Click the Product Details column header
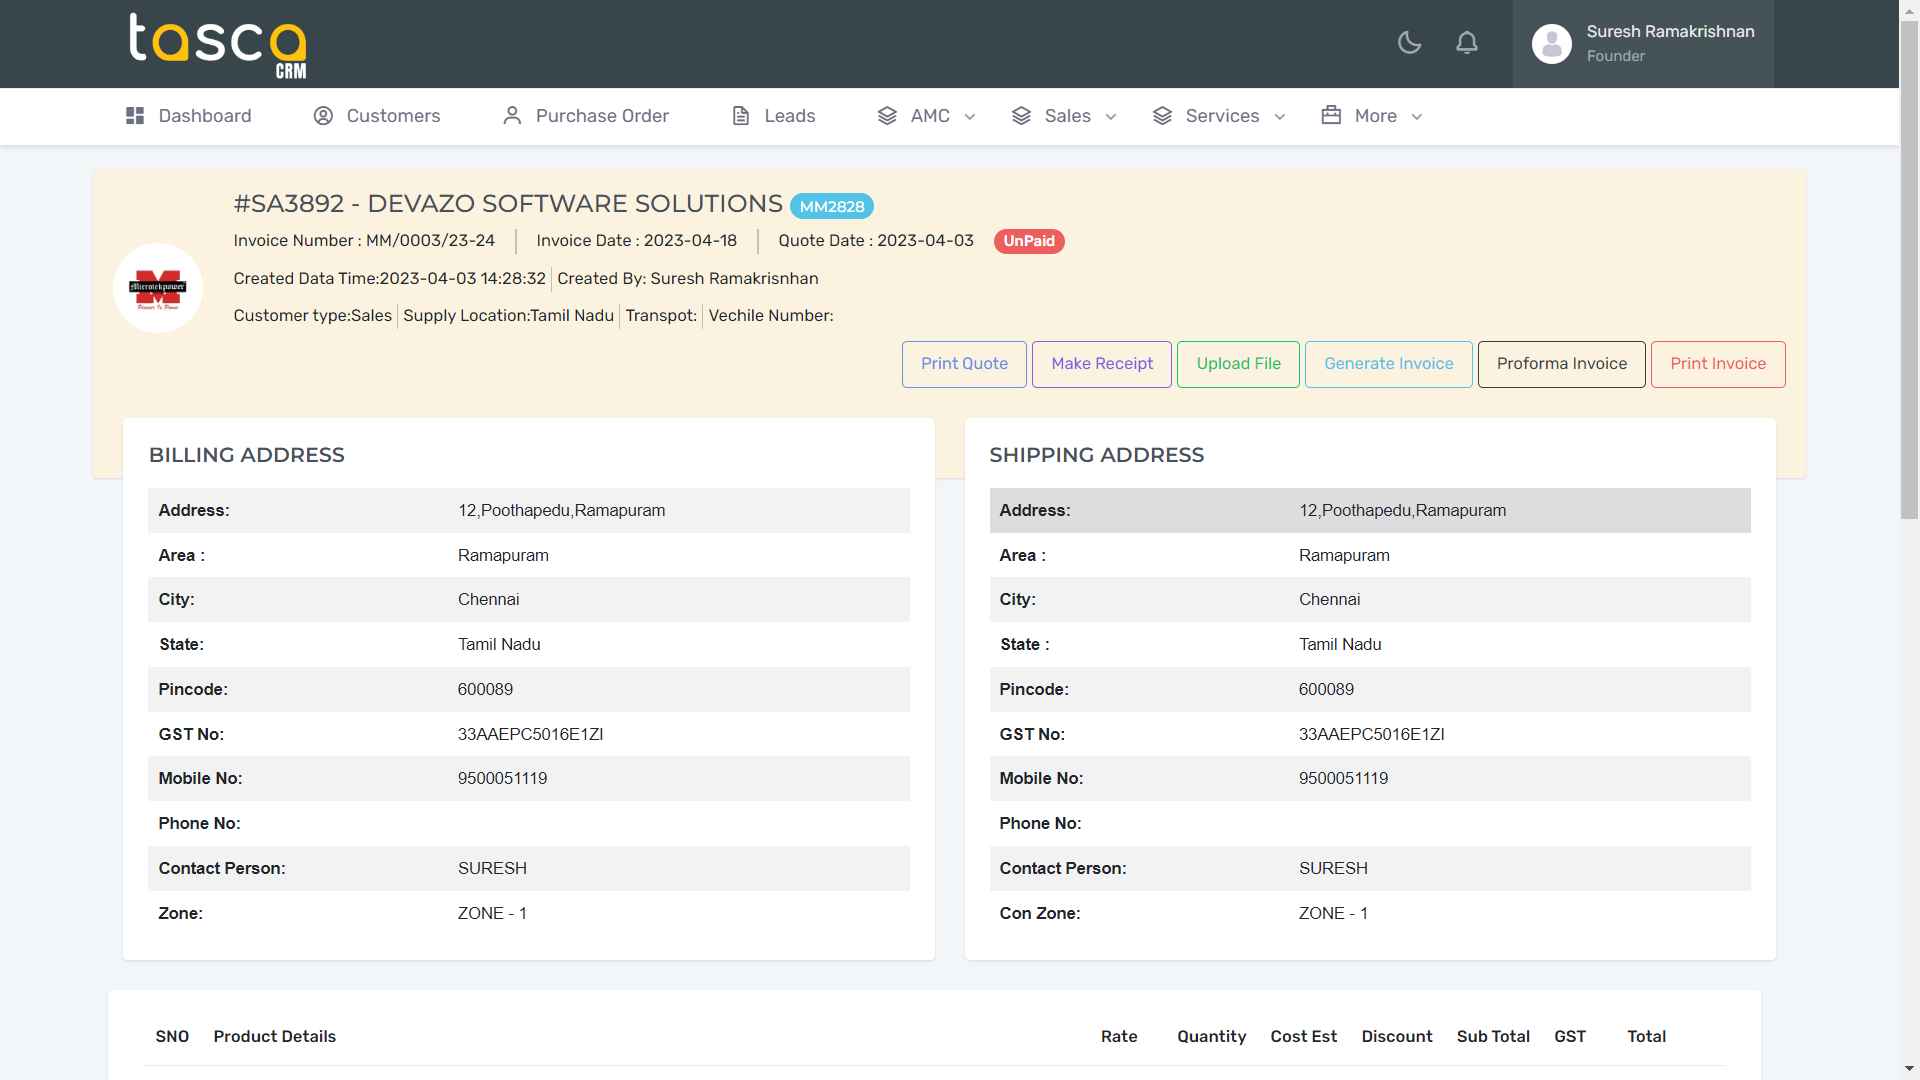Viewport: 1920px width, 1080px height. 275,1037
